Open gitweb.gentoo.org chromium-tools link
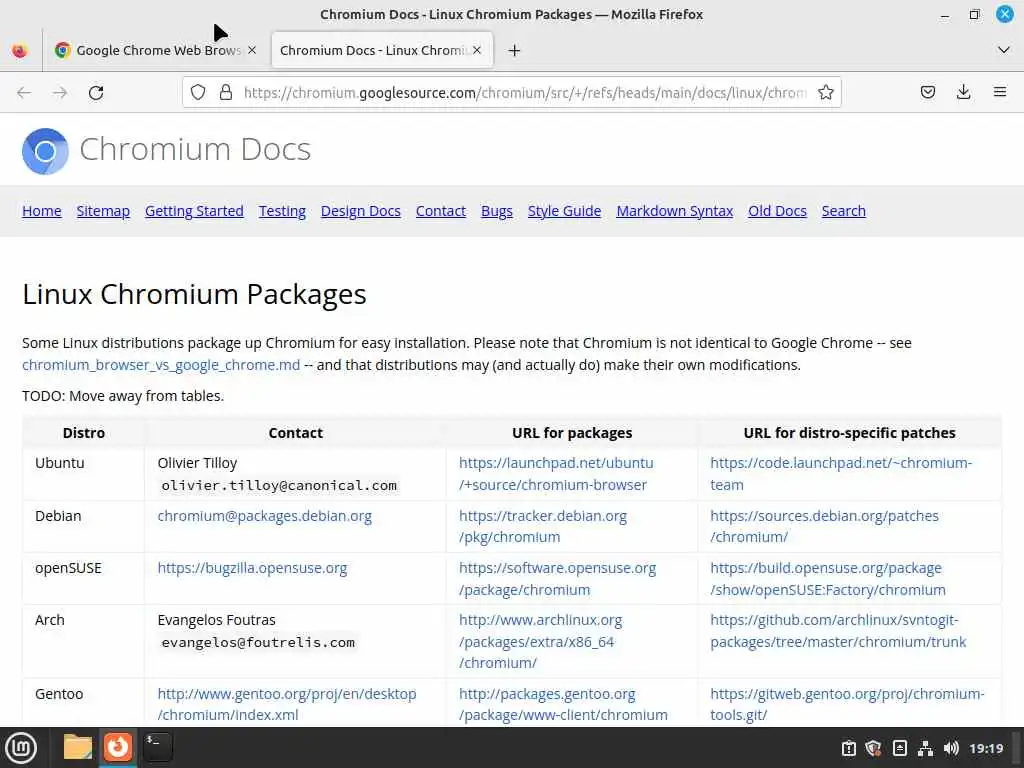 pyautogui.click(x=847, y=704)
